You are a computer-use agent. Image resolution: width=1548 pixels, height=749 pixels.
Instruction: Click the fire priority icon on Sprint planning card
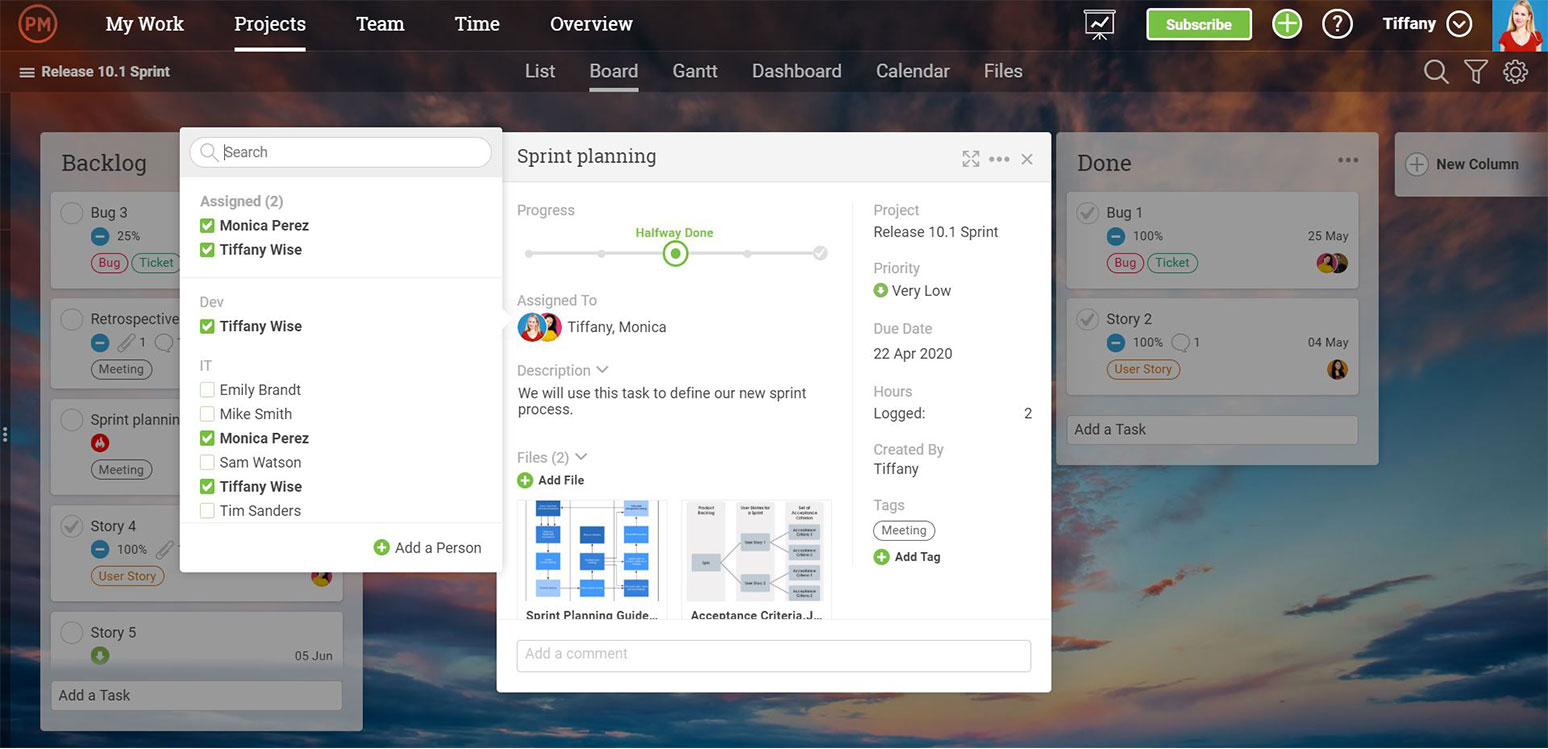pyautogui.click(x=100, y=442)
